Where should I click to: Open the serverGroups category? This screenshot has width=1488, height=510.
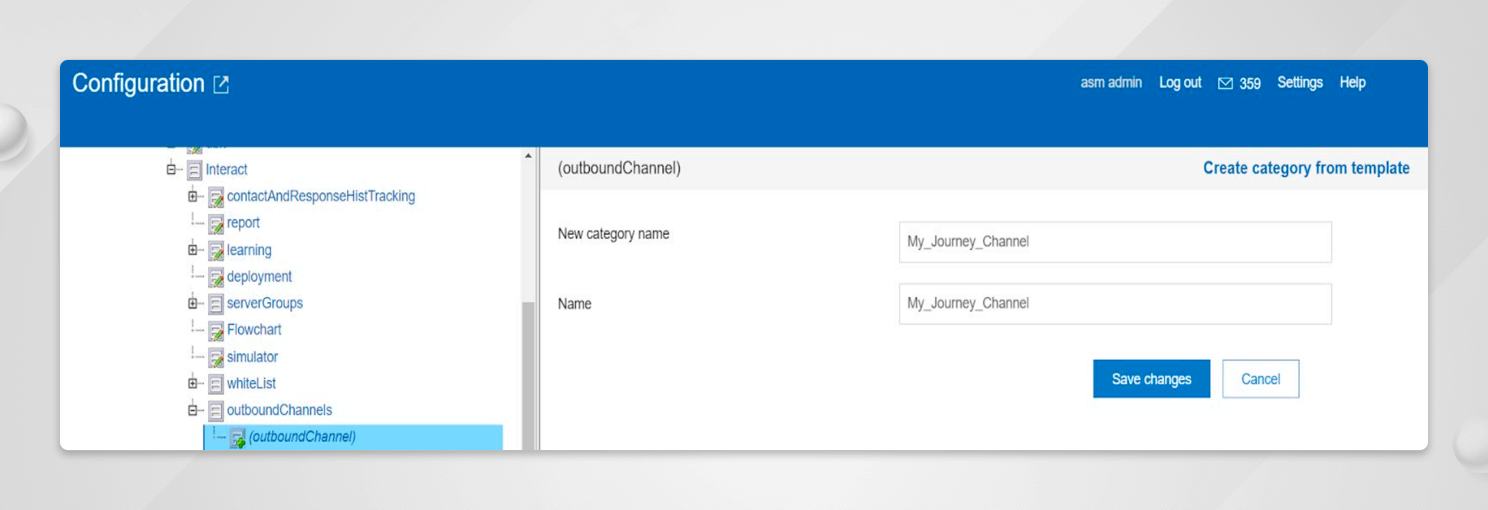pyautogui.click(x=265, y=303)
